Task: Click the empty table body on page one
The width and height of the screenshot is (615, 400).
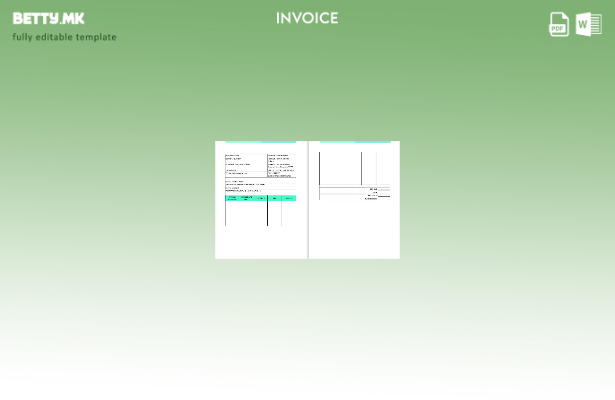Action: point(246,214)
